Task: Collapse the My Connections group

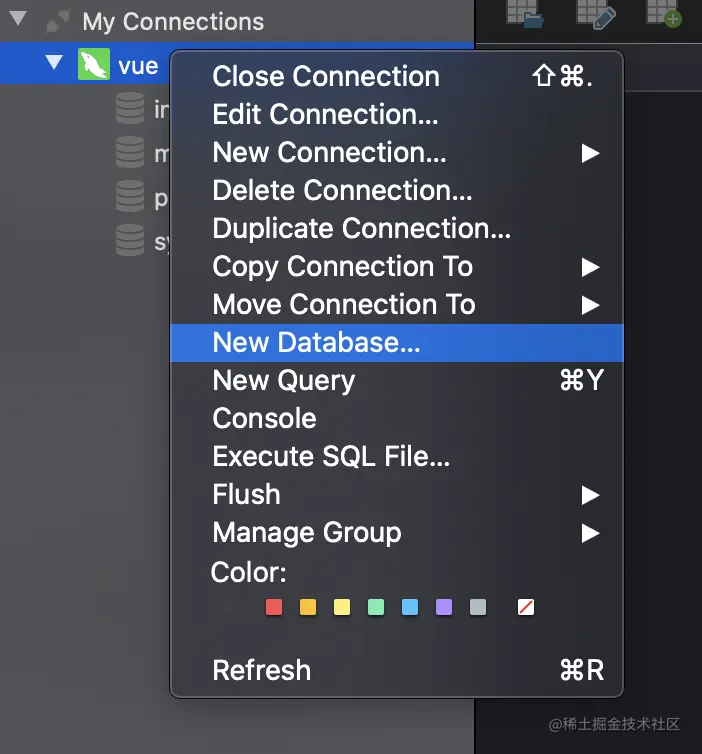Action: coord(16,20)
